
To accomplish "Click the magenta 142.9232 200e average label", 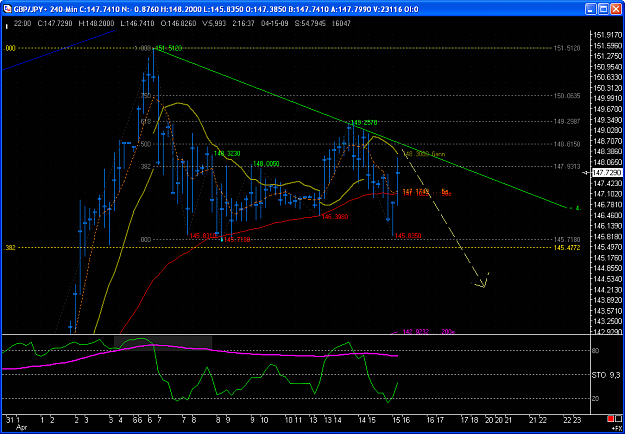I will click(x=428, y=332).
